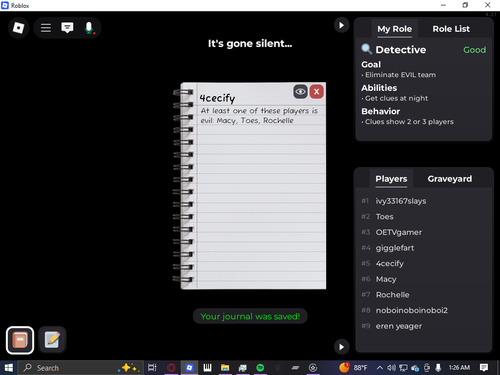Open the Windows Start menu
500x375 pixels.
(x=9, y=368)
